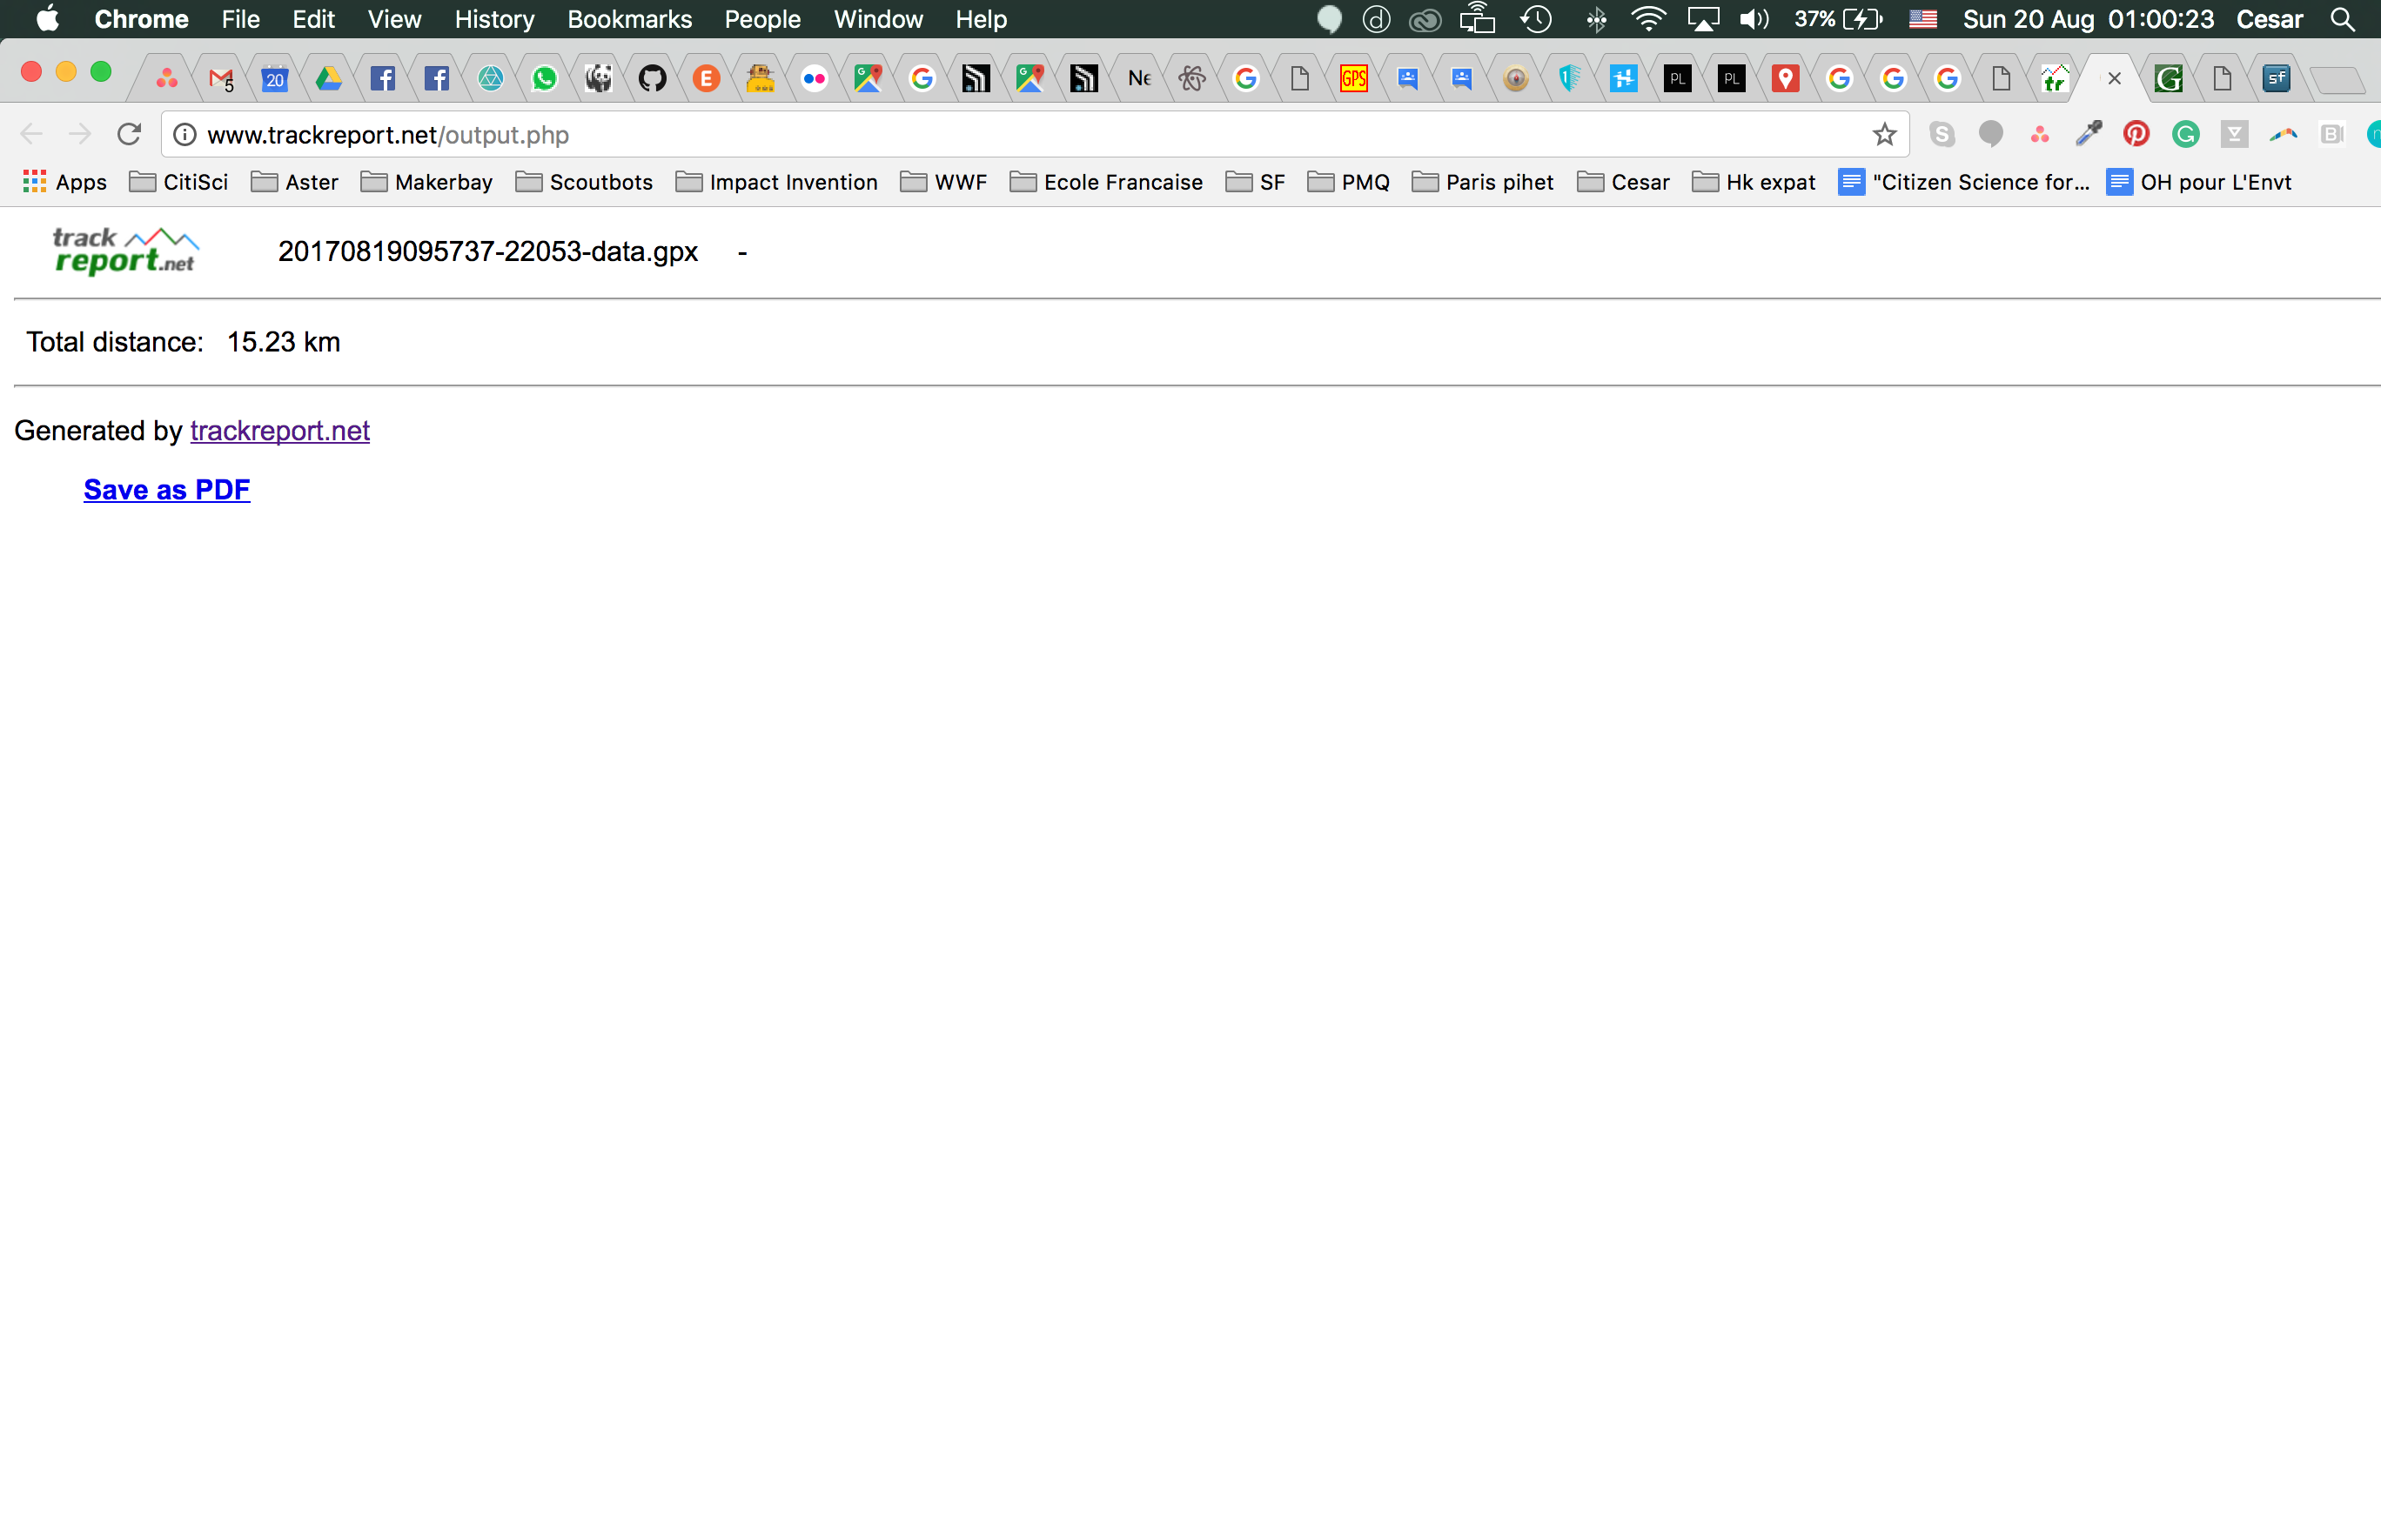Open the Pinterest extension
This screenshot has width=2381, height=1540.
coord(2137,133)
